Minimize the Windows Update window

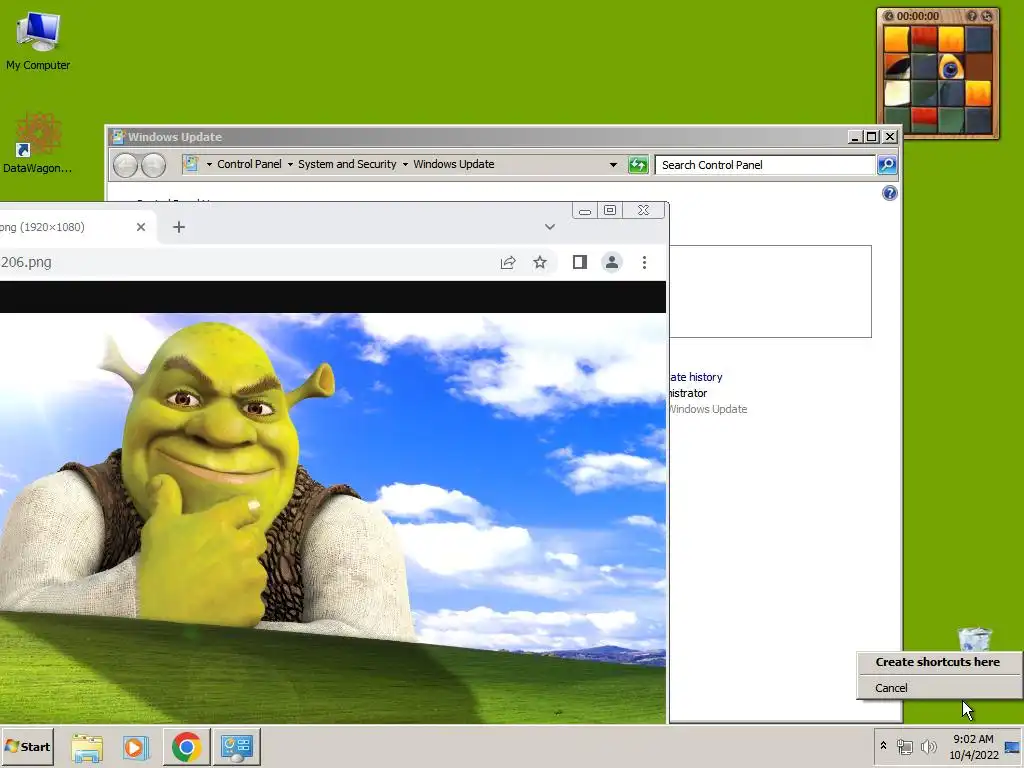coord(855,136)
